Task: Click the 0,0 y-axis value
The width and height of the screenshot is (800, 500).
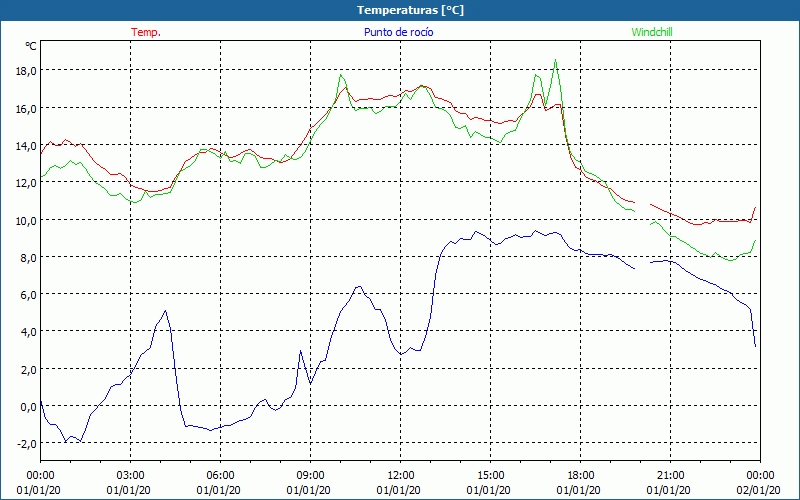Action: tap(29, 407)
